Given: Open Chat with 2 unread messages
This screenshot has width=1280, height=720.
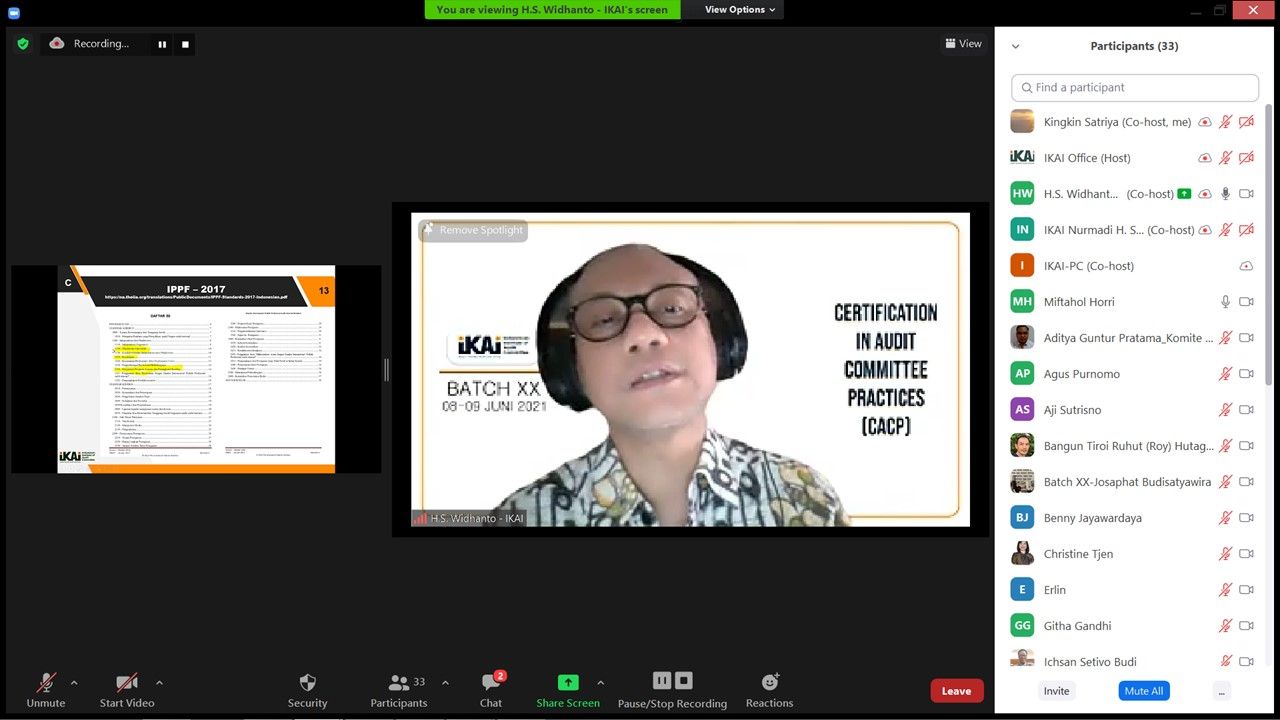Looking at the screenshot, I should click(491, 690).
